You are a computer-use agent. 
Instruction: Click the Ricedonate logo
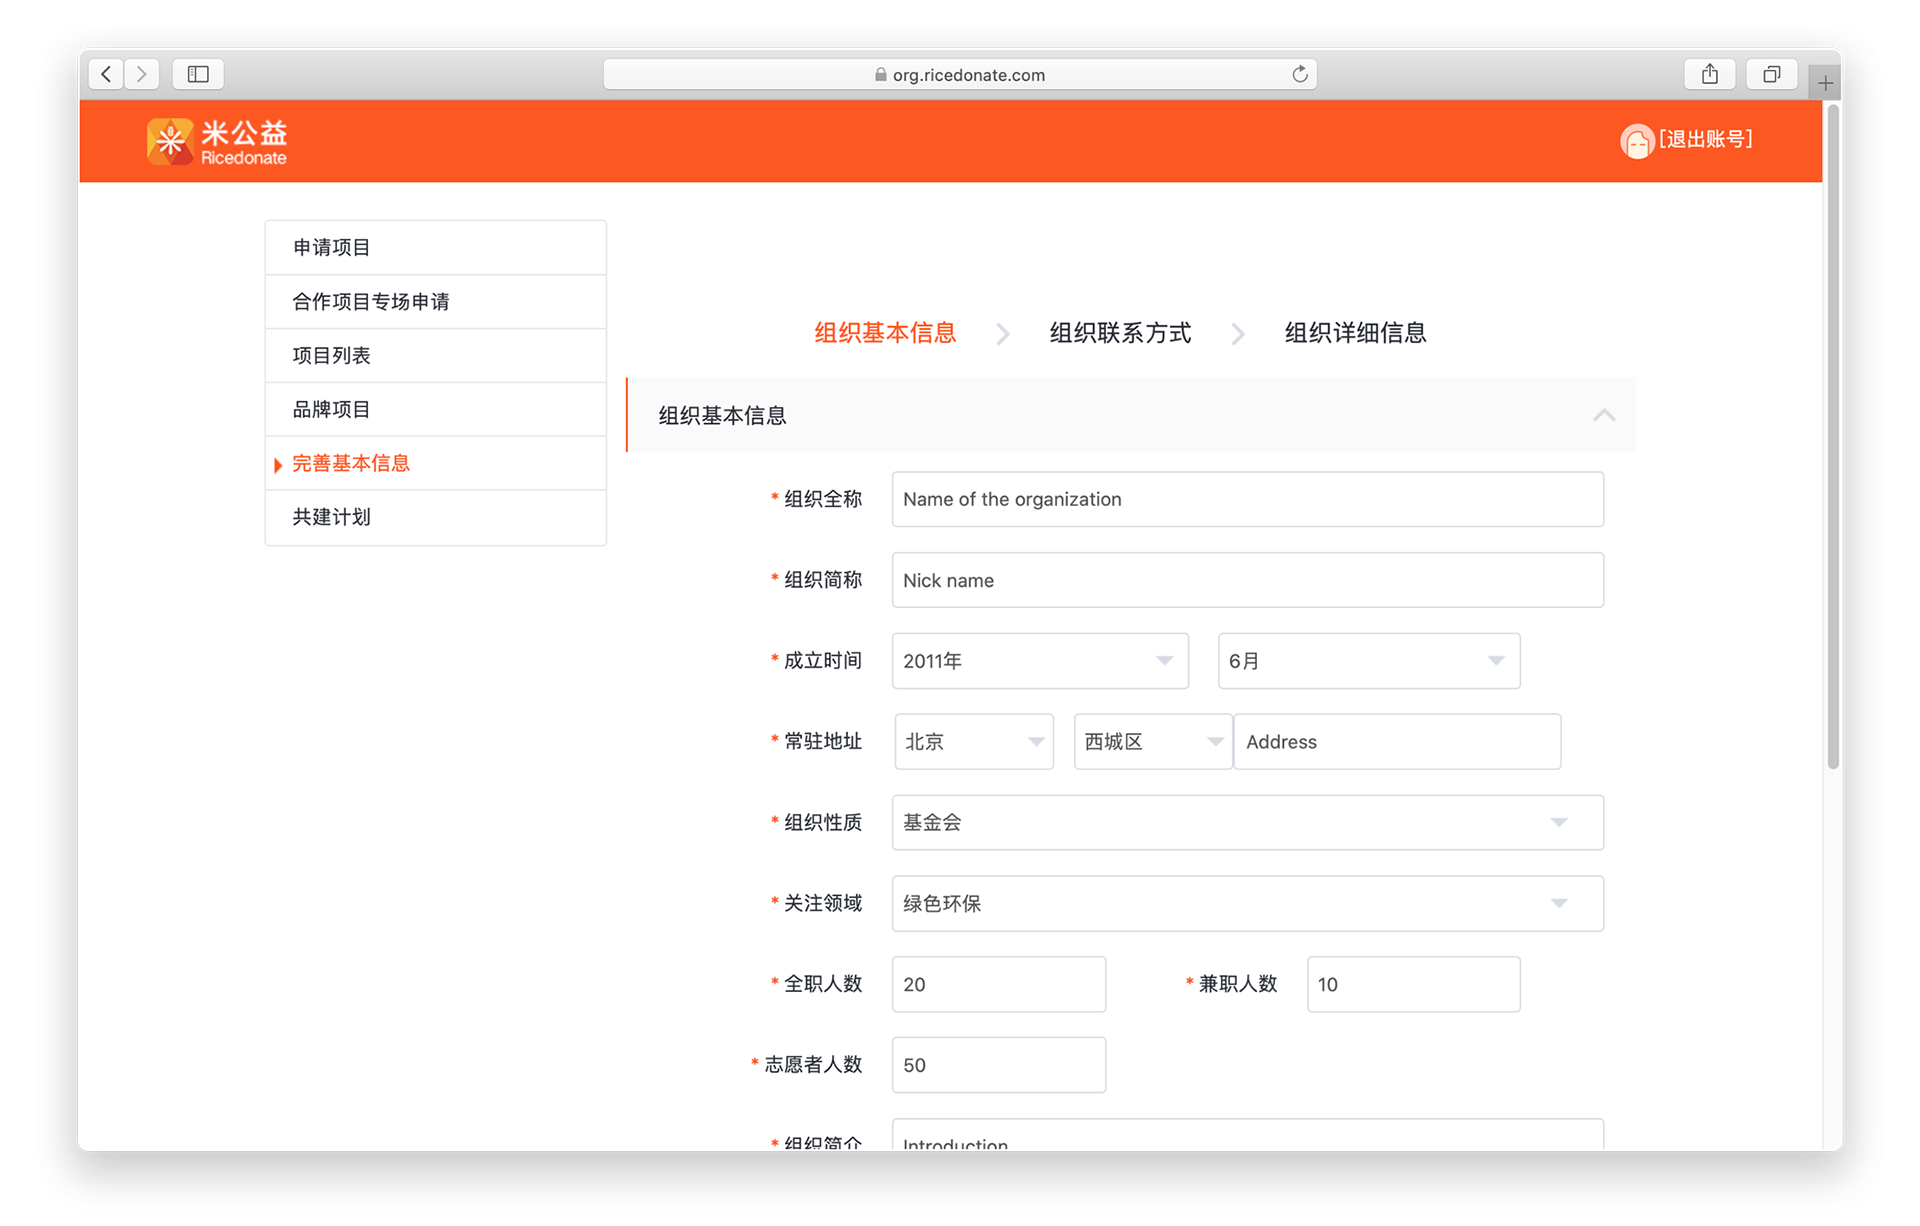pos(217,141)
